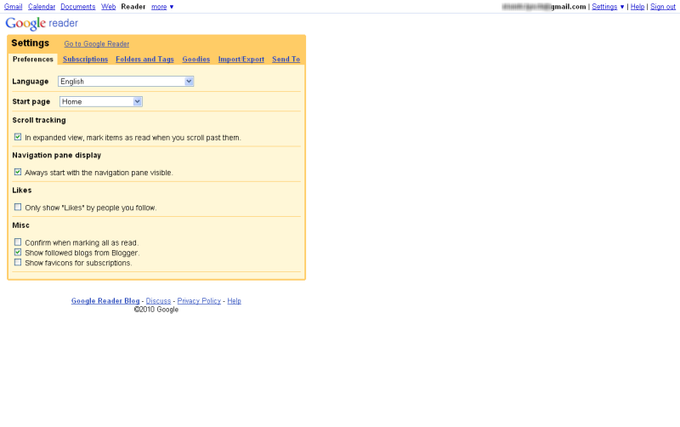
Task: Click Sign out
Action: point(663,7)
